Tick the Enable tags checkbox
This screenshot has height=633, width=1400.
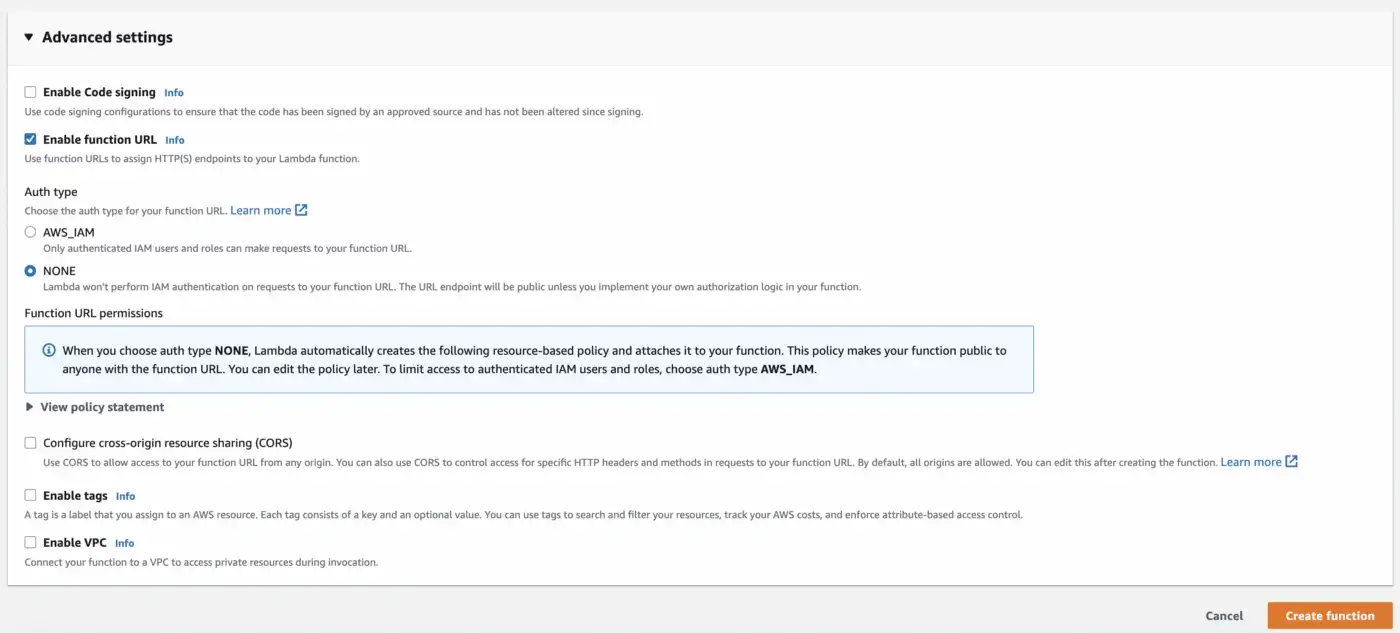(30, 495)
